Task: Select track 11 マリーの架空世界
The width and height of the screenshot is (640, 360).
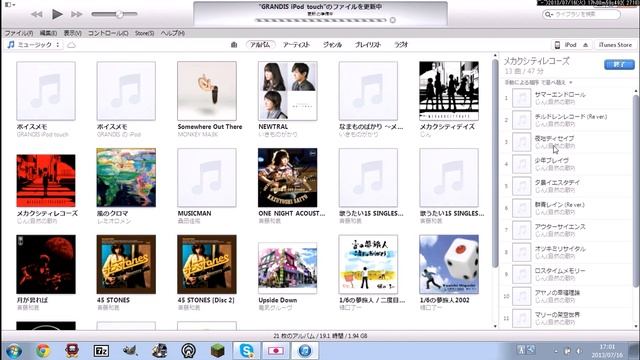Action: [x=567, y=318]
